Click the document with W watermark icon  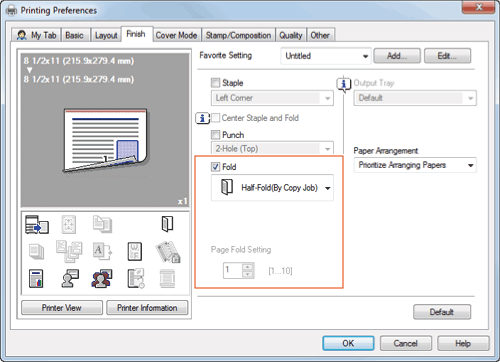135,251
